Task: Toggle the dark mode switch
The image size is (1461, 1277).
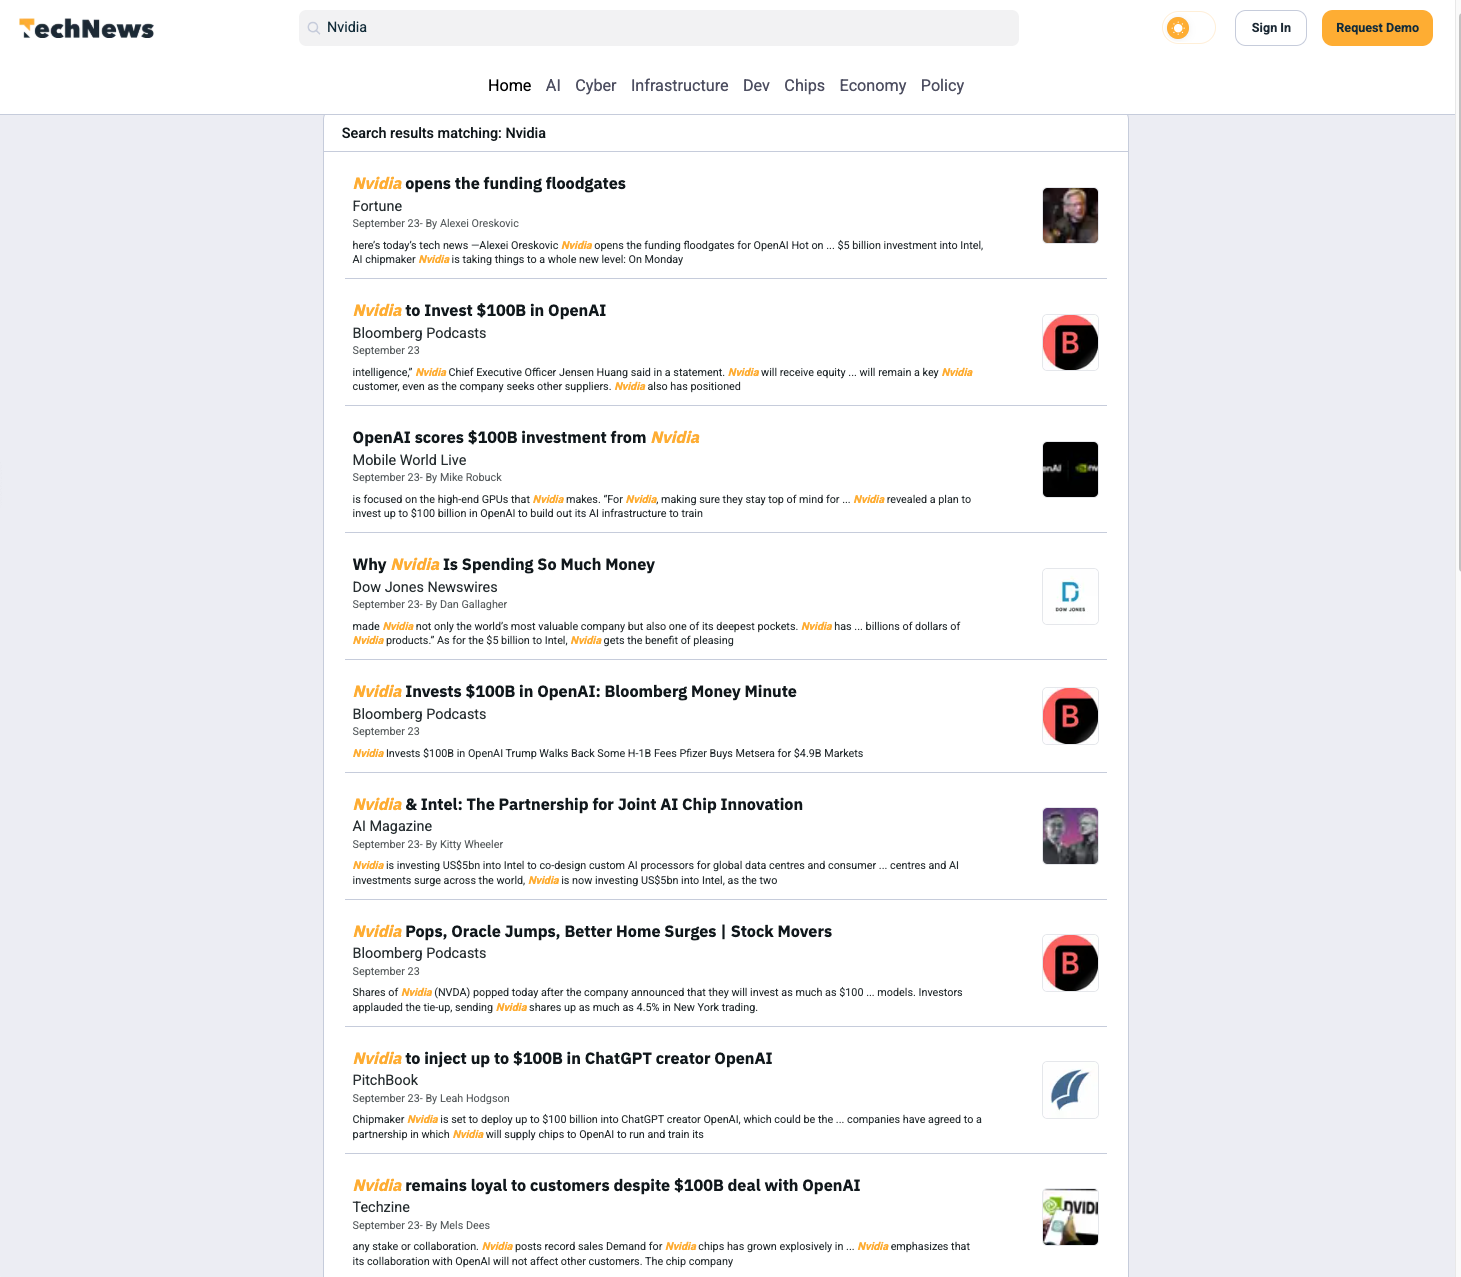Action: (x=1189, y=28)
